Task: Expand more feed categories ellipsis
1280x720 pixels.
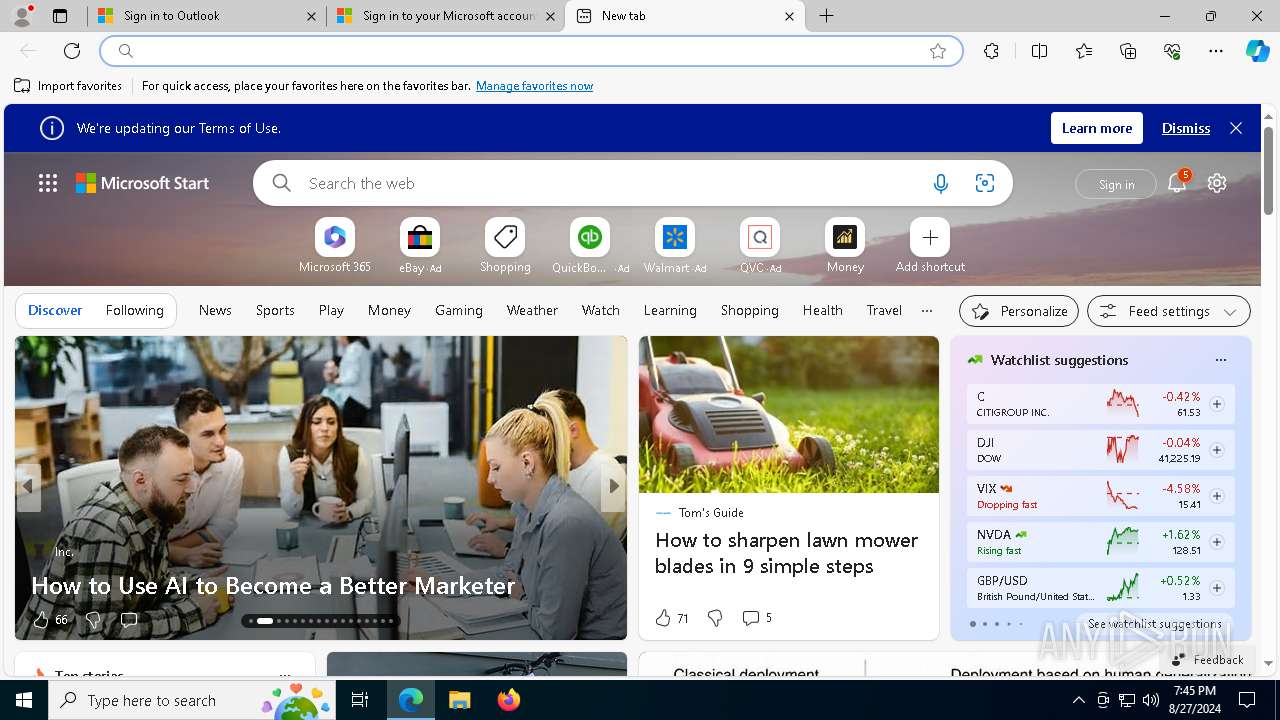Action: (x=927, y=310)
